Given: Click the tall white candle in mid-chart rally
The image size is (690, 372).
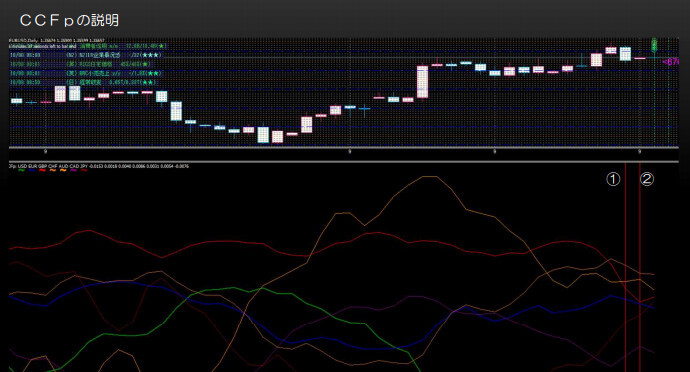Looking at the screenshot, I should 422,82.
